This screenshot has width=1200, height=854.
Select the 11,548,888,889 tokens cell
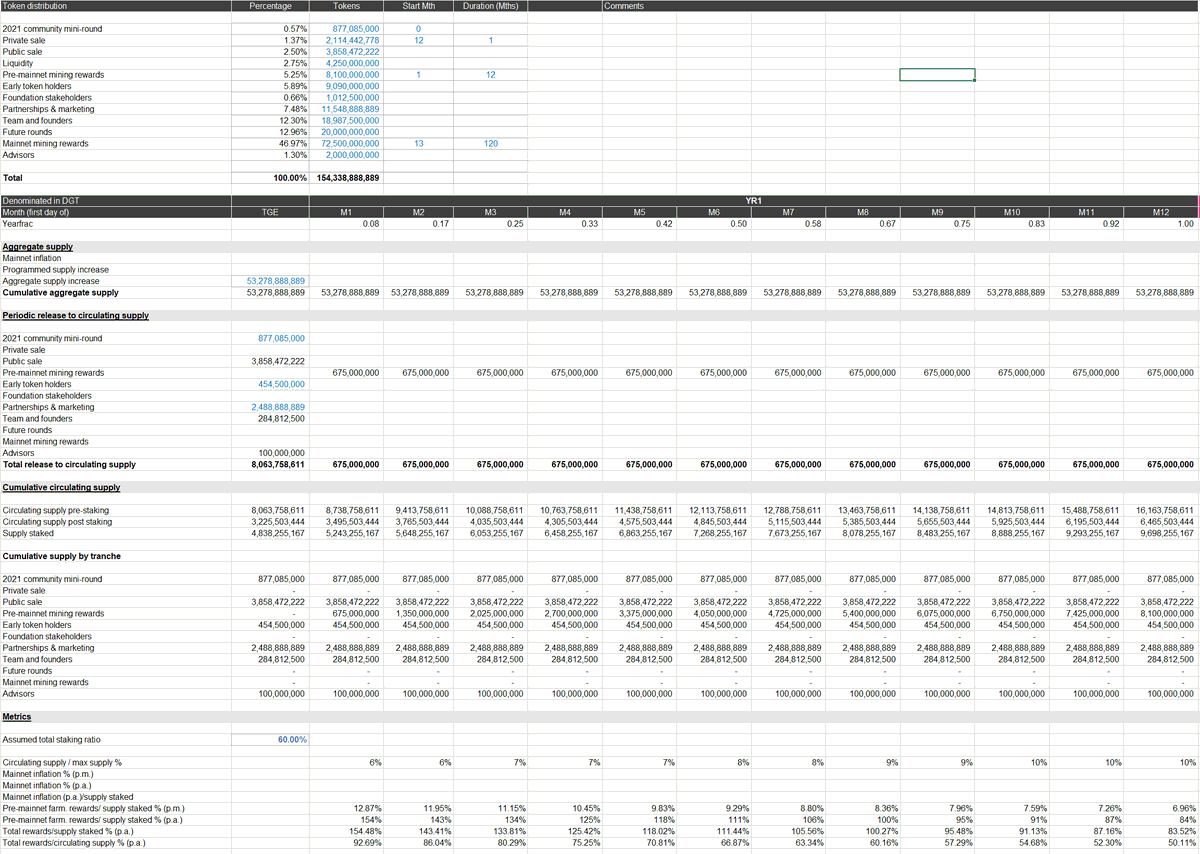(x=345, y=109)
